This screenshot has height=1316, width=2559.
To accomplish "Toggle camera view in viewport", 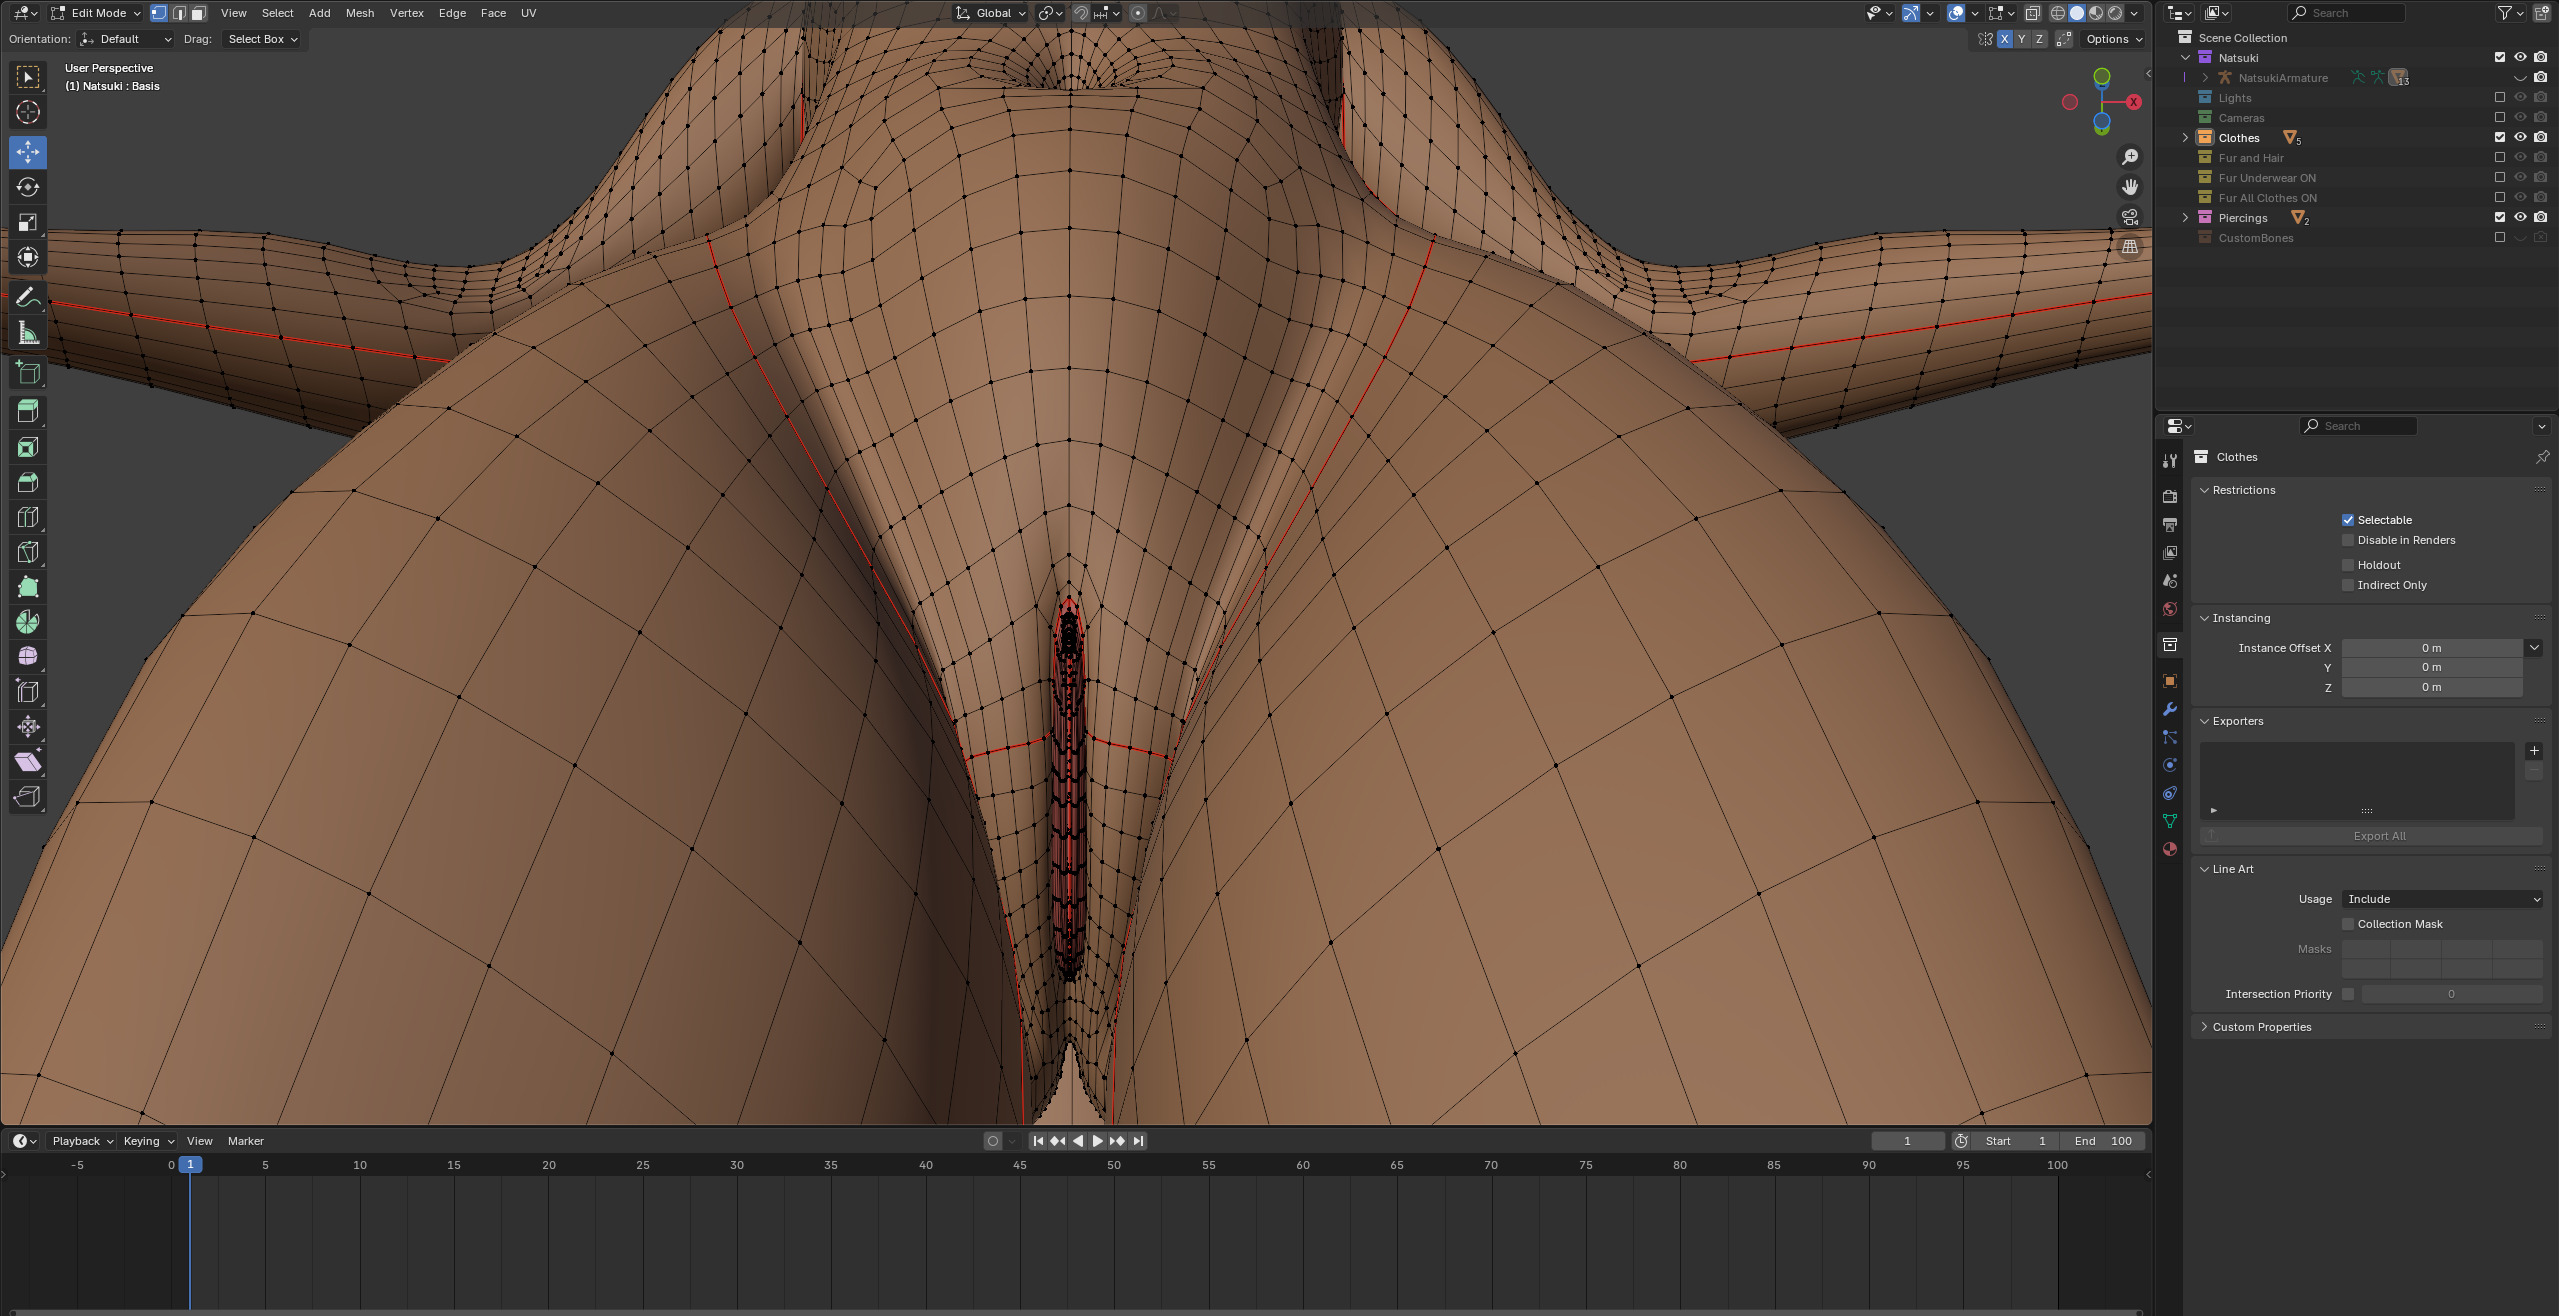I will pyautogui.click(x=2129, y=217).
